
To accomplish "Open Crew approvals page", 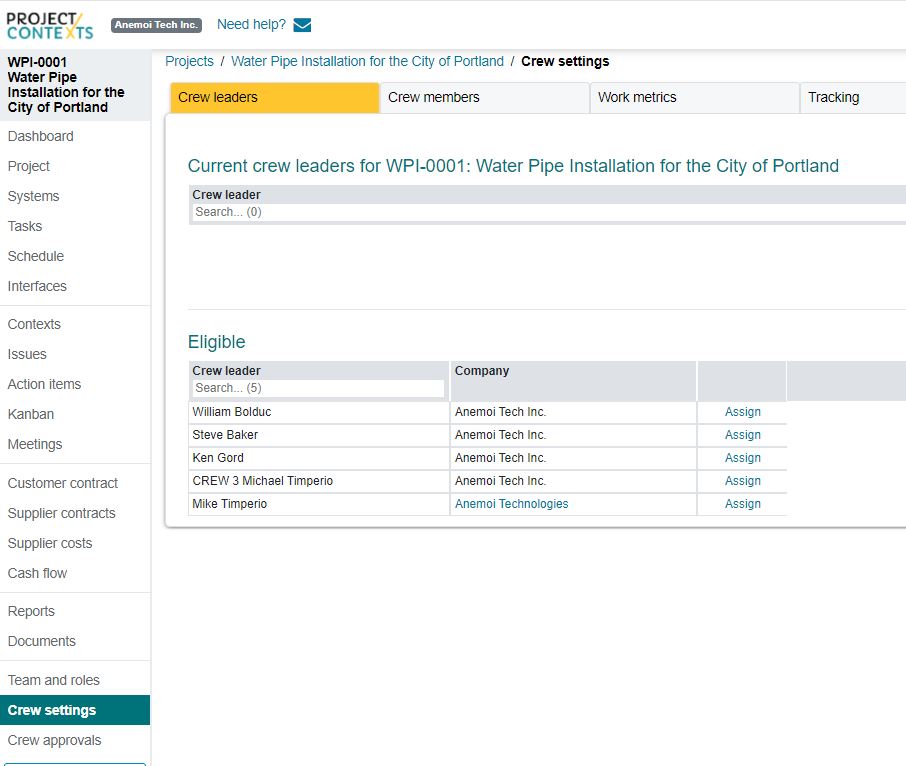I will [x=54, y=741].
